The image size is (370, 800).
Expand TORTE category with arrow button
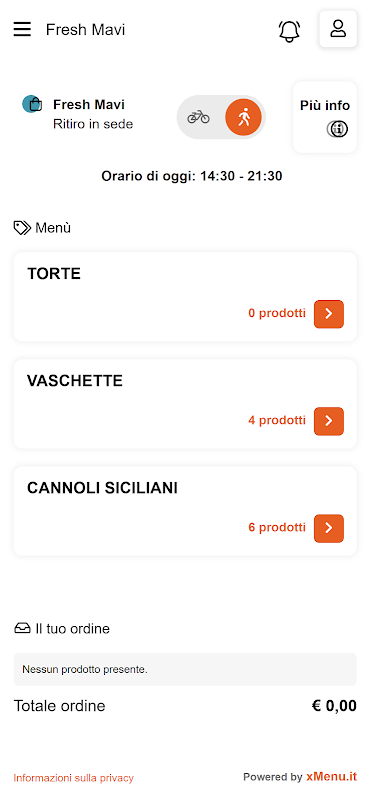pos(329,314)
